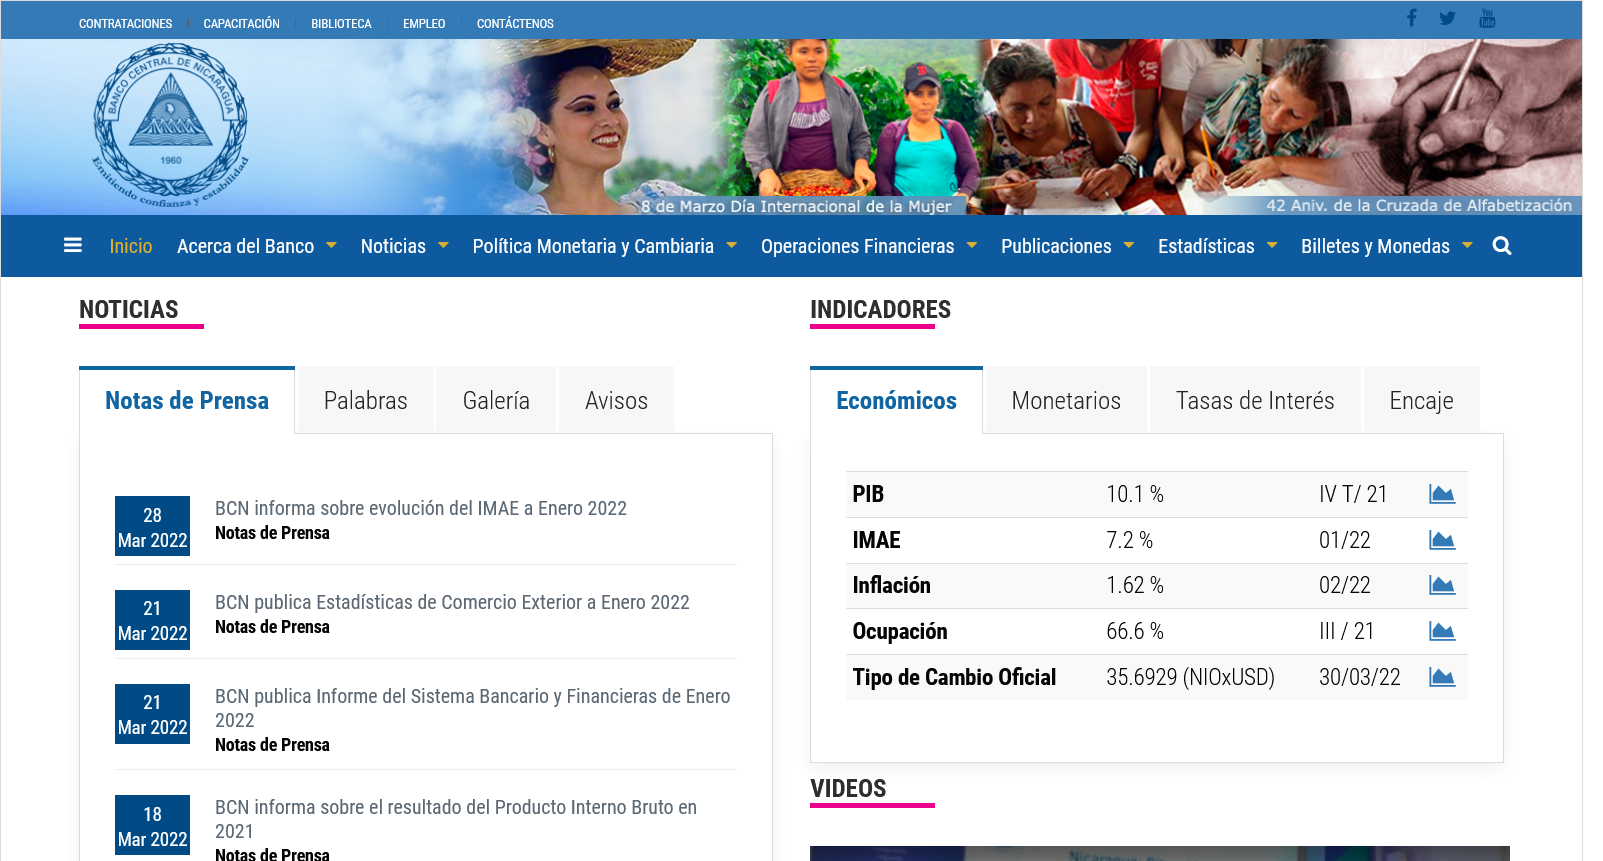Open the Facebook social icon
1603x861 pixels.
pyautogui.click(x=1411, y=18)
